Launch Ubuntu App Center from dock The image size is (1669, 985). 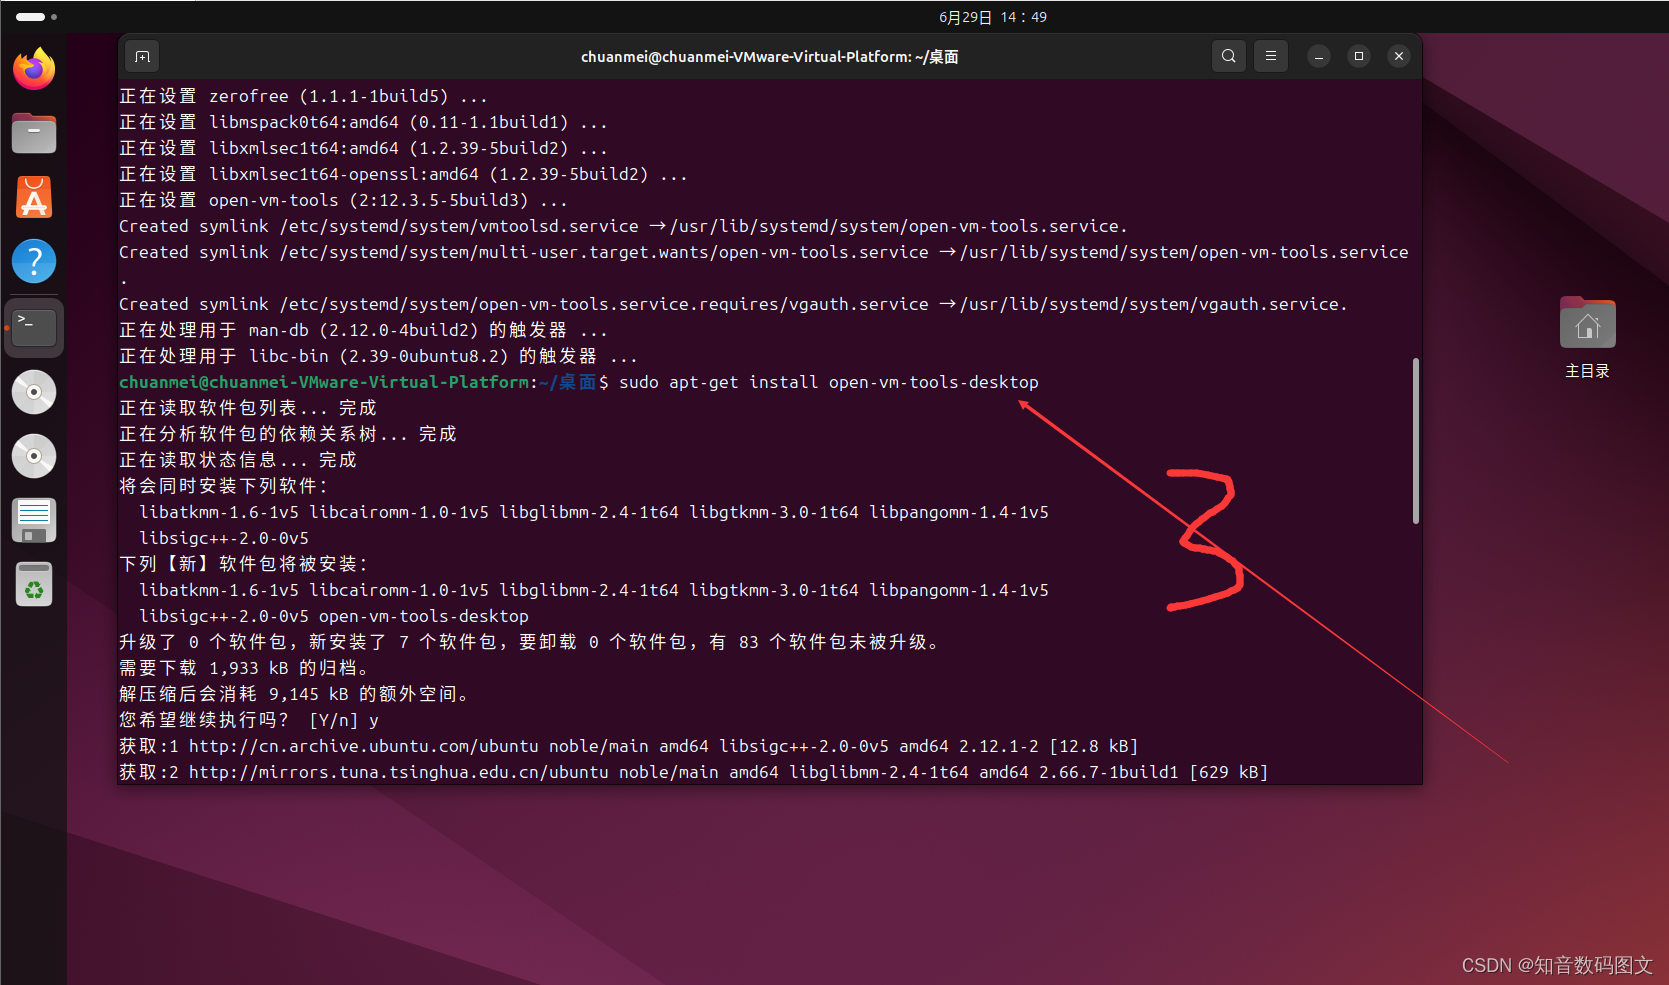[34, 197]
